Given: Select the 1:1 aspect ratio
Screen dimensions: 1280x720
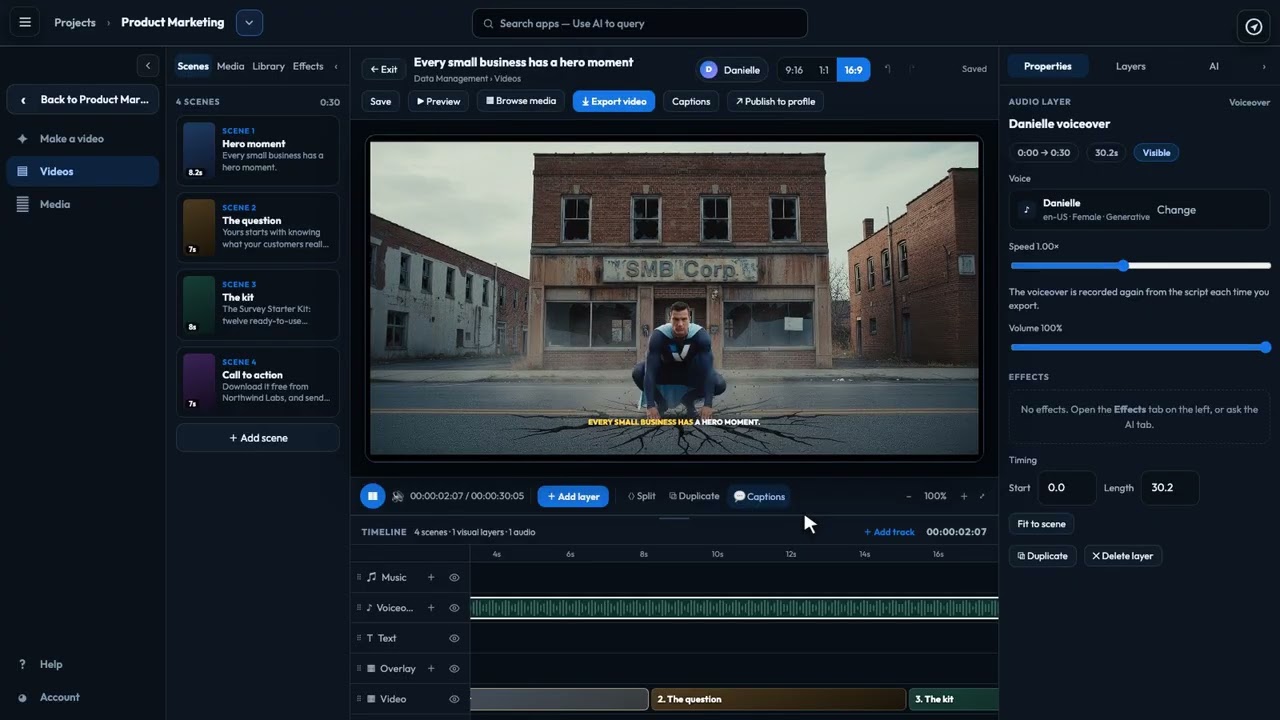Looking at the screenshot, I should click(x=824, y=70).
